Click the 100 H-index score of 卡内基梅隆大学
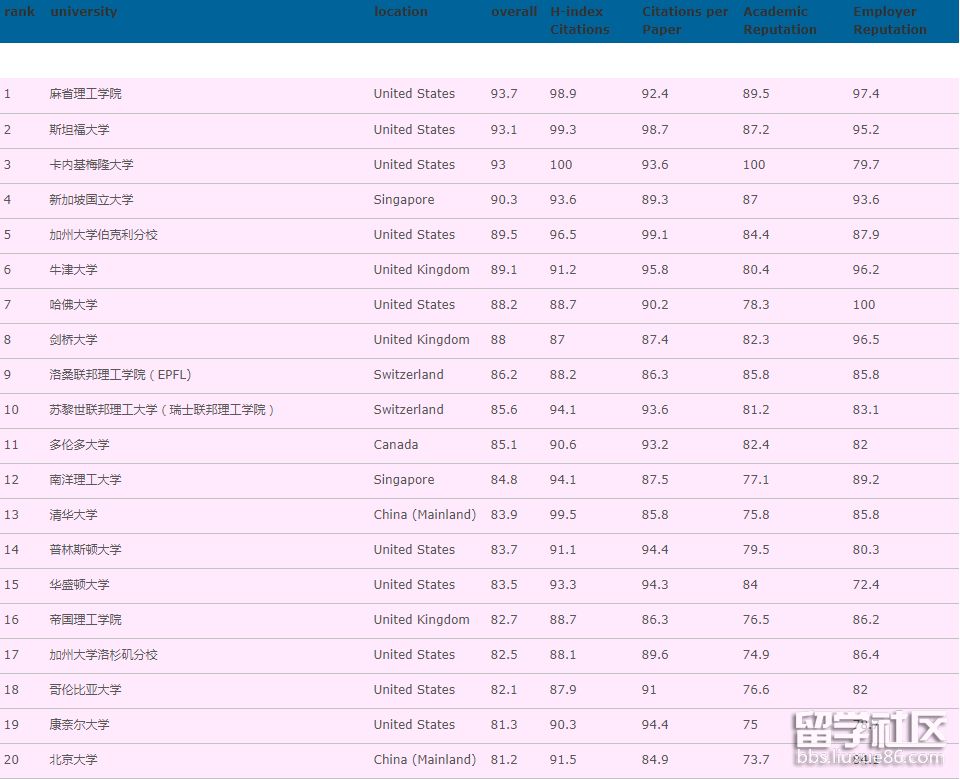This screenshot has height=779, width=960. pos(561,164)
